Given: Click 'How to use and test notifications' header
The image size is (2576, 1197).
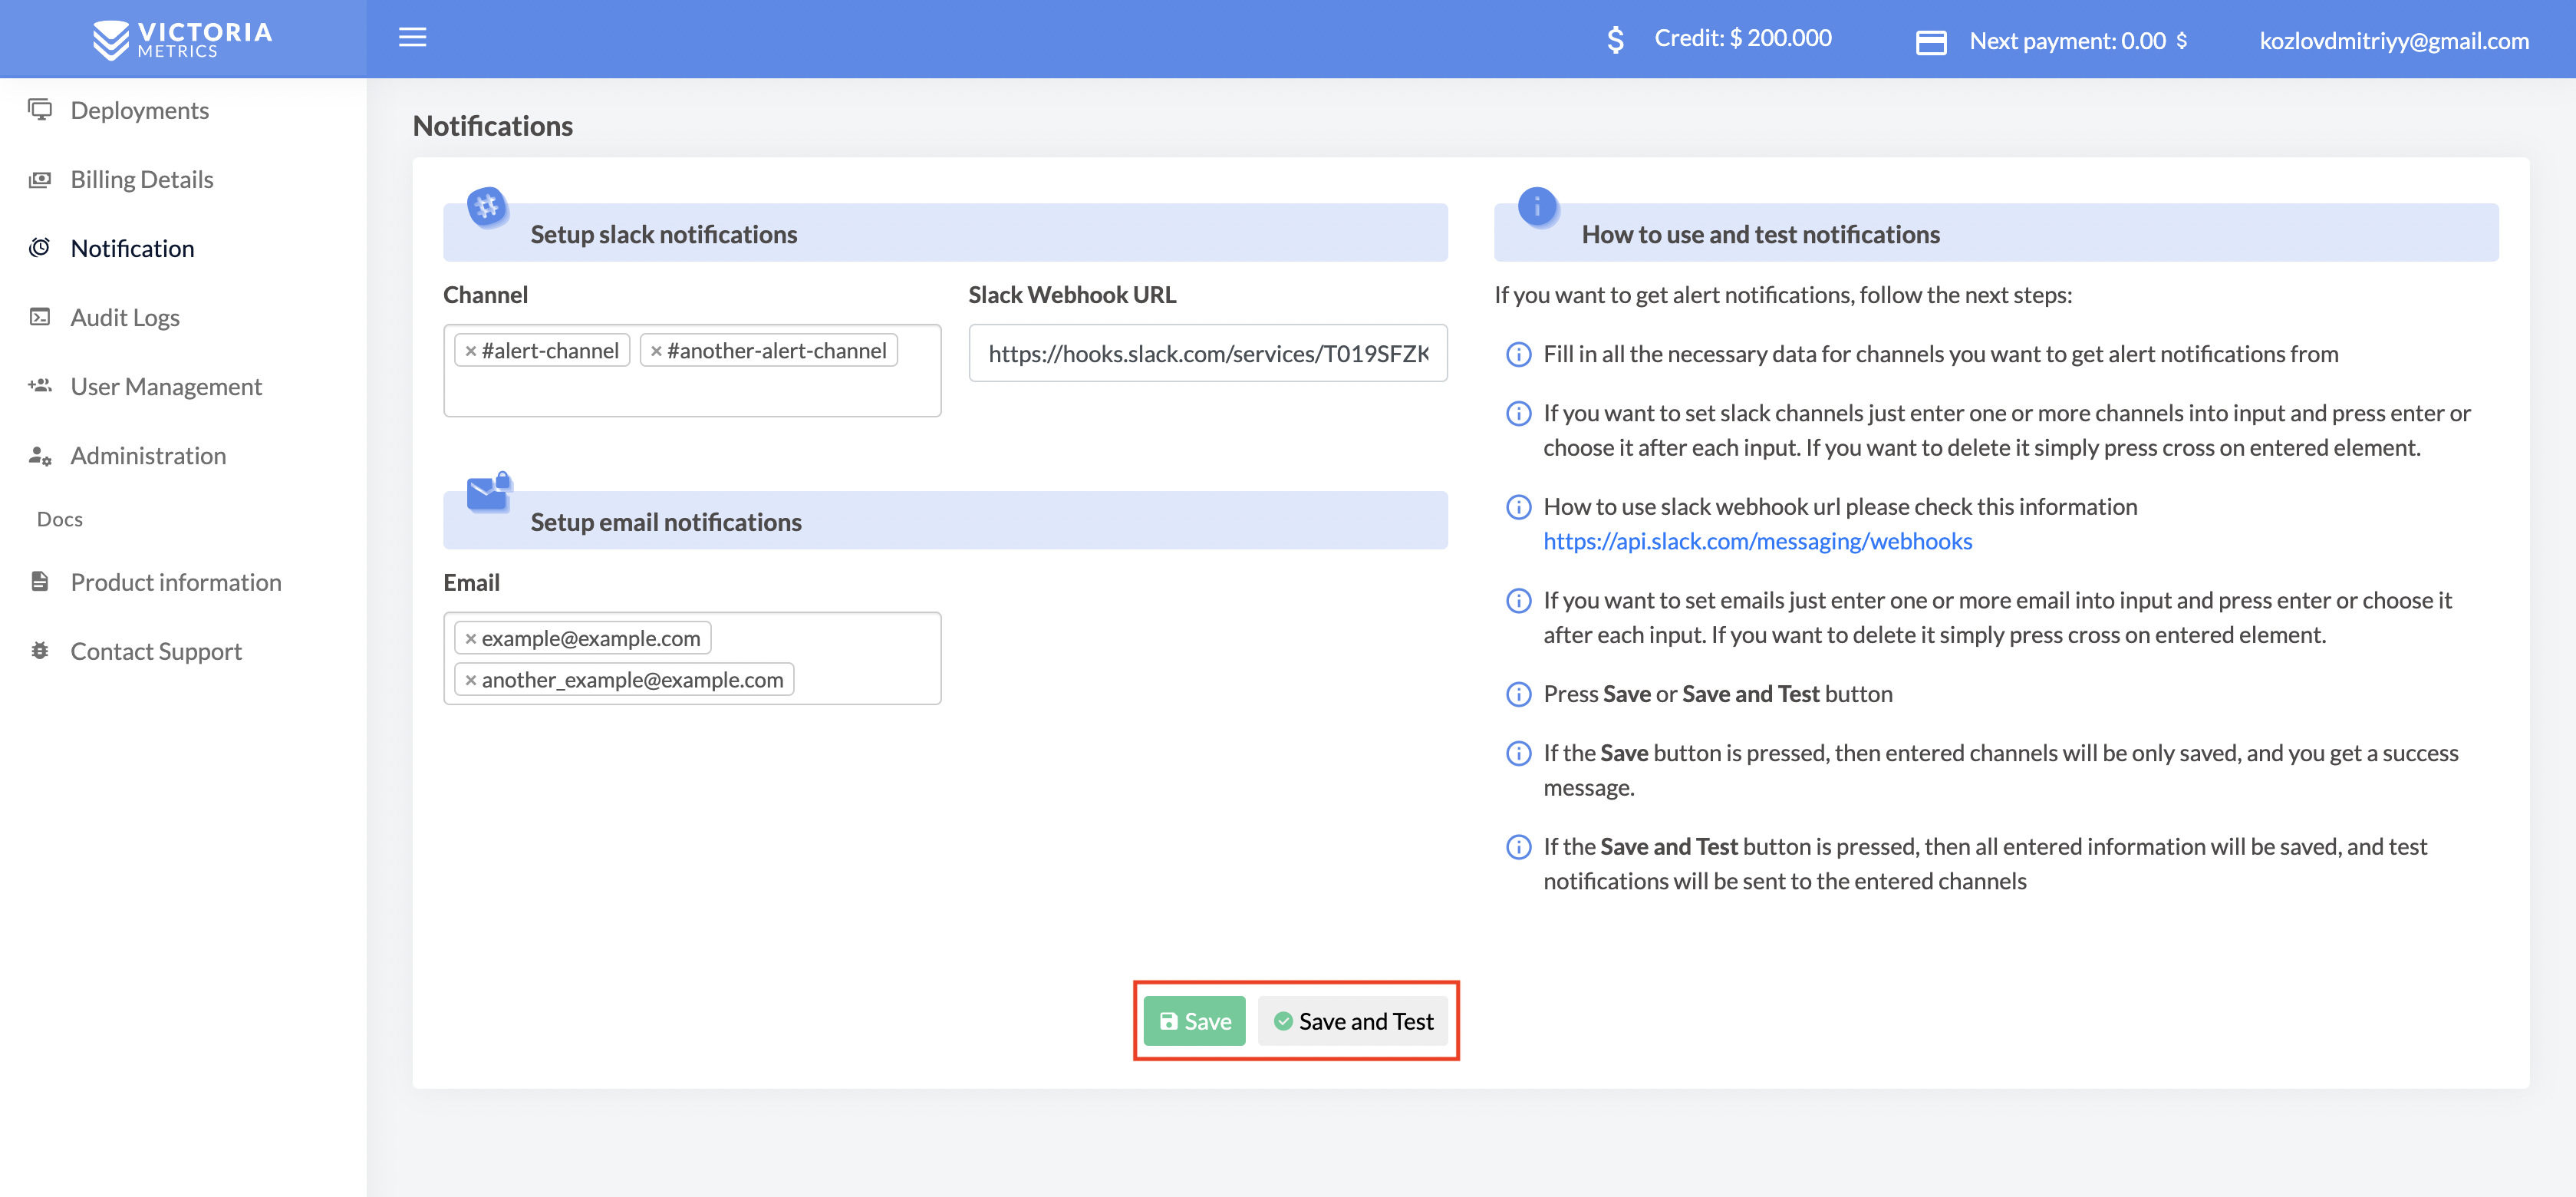Looking at the screenshot, I should [x=1760, y=234].
